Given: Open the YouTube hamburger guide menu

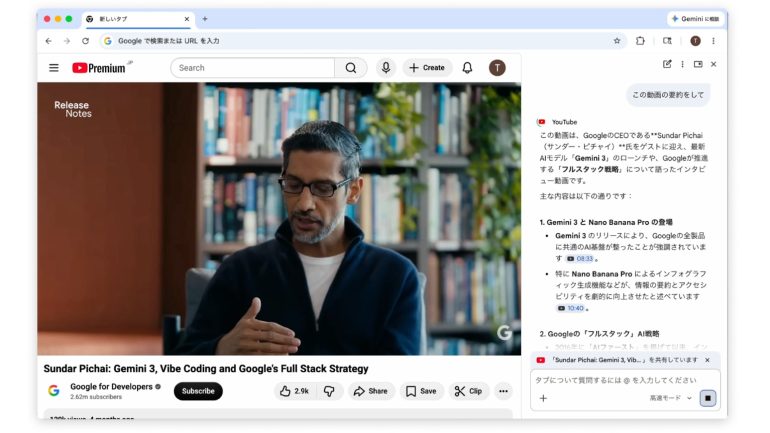Looking at the screenshot, I should pyautogui.click(x=54, y=68).
